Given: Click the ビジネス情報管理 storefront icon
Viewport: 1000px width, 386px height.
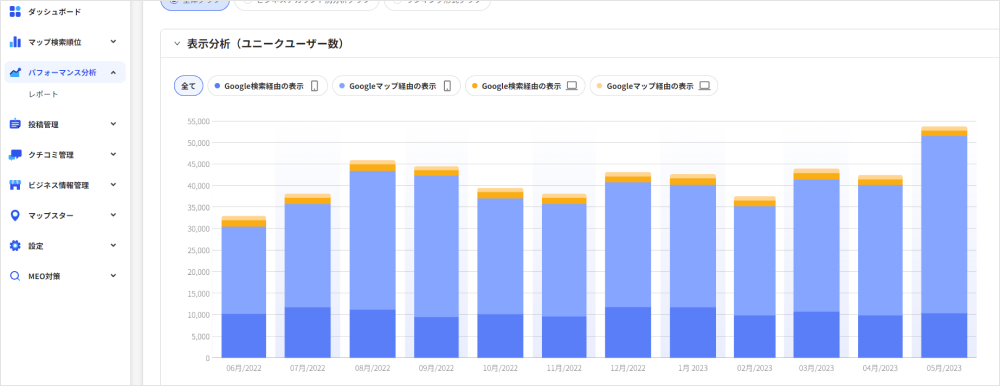Looking at the screenshot, I should (15, 185).
